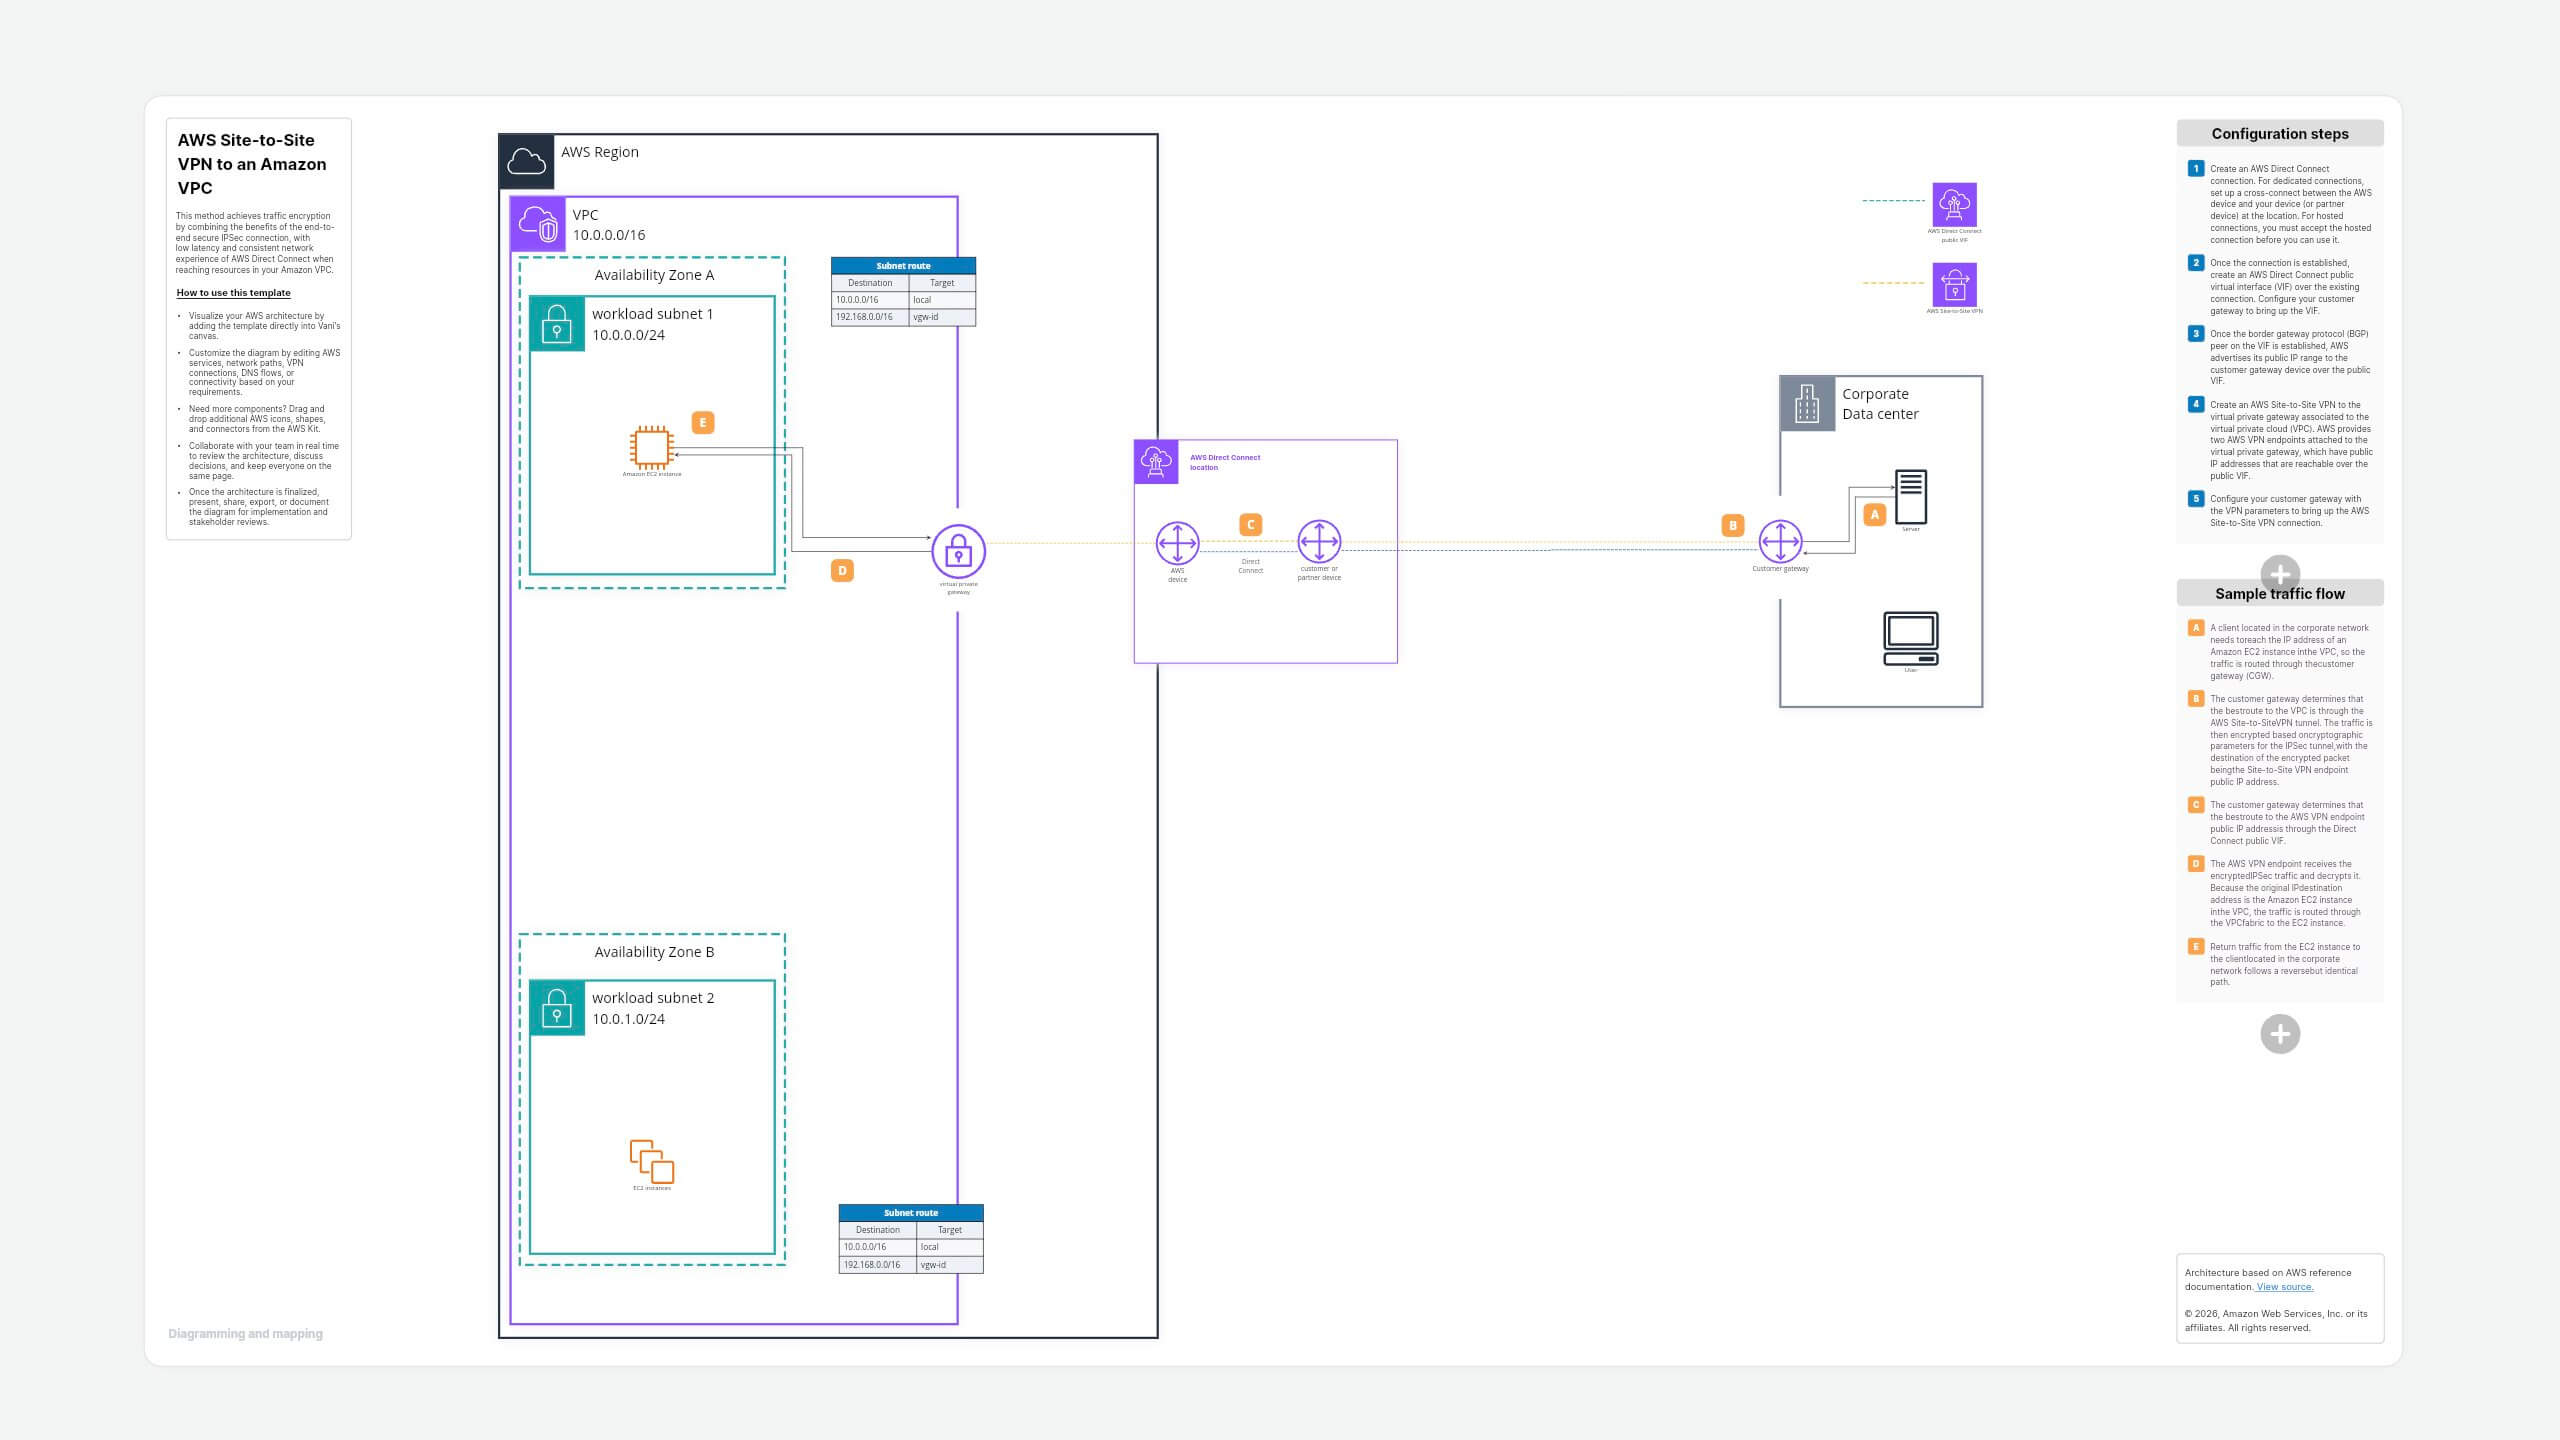The height and width of the screenshot is (1440, 2560).
Task: Select the AWS Region label
Action: tap(599, 152)
